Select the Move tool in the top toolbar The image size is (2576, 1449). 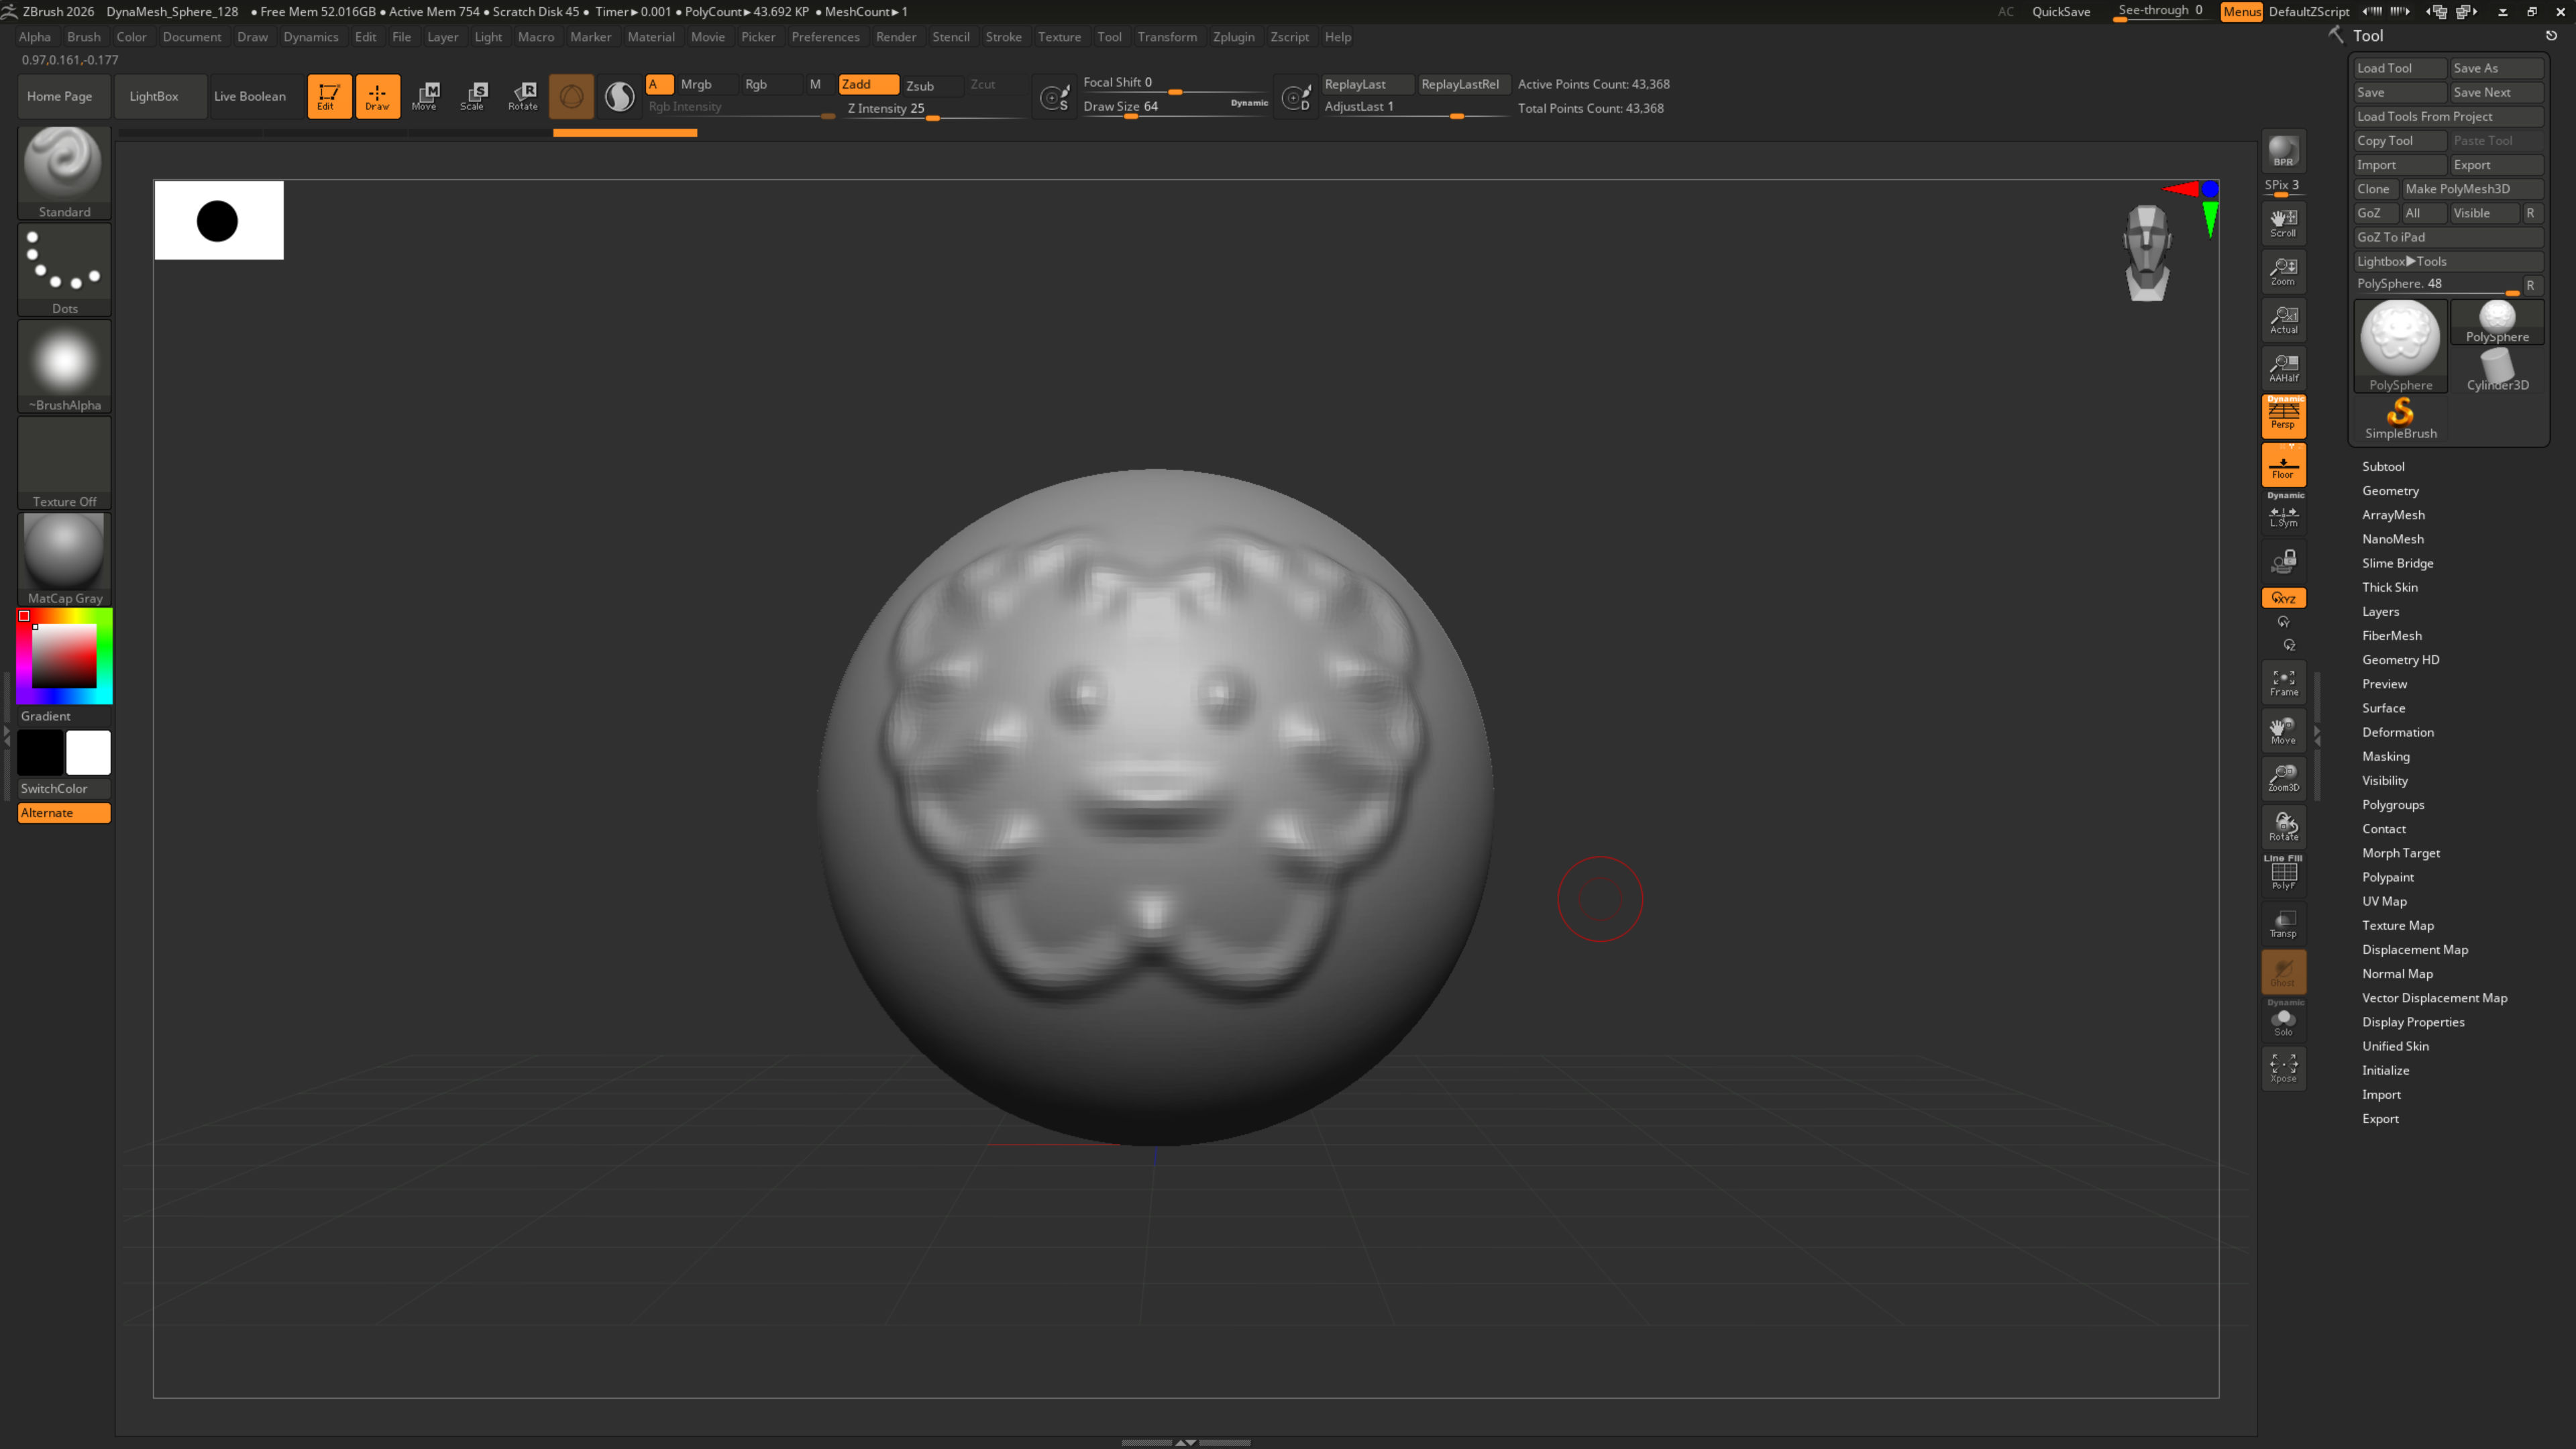(x=427, y=96)
